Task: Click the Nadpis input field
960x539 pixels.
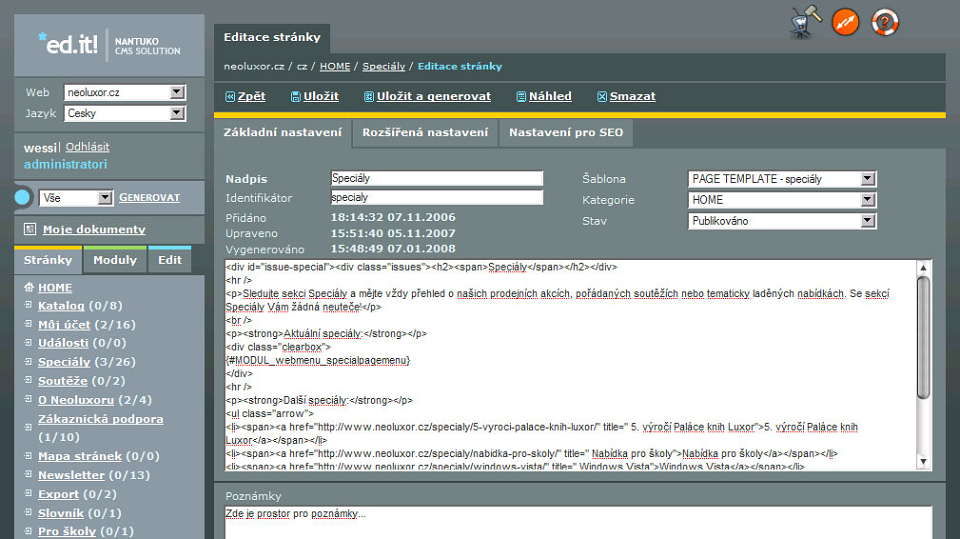Action: tap(437, 178)
